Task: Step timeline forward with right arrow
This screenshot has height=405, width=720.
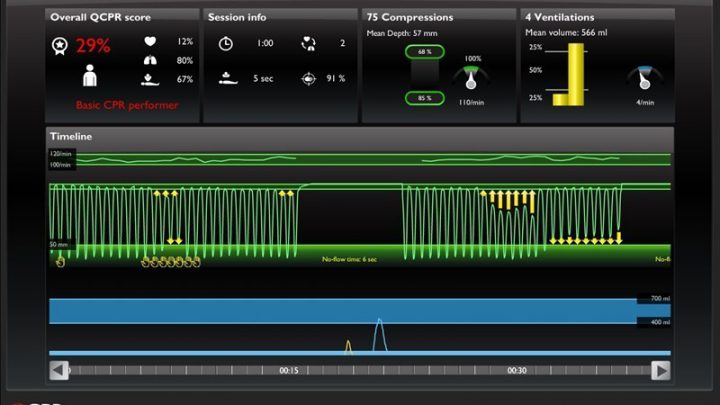Action: 661,371
